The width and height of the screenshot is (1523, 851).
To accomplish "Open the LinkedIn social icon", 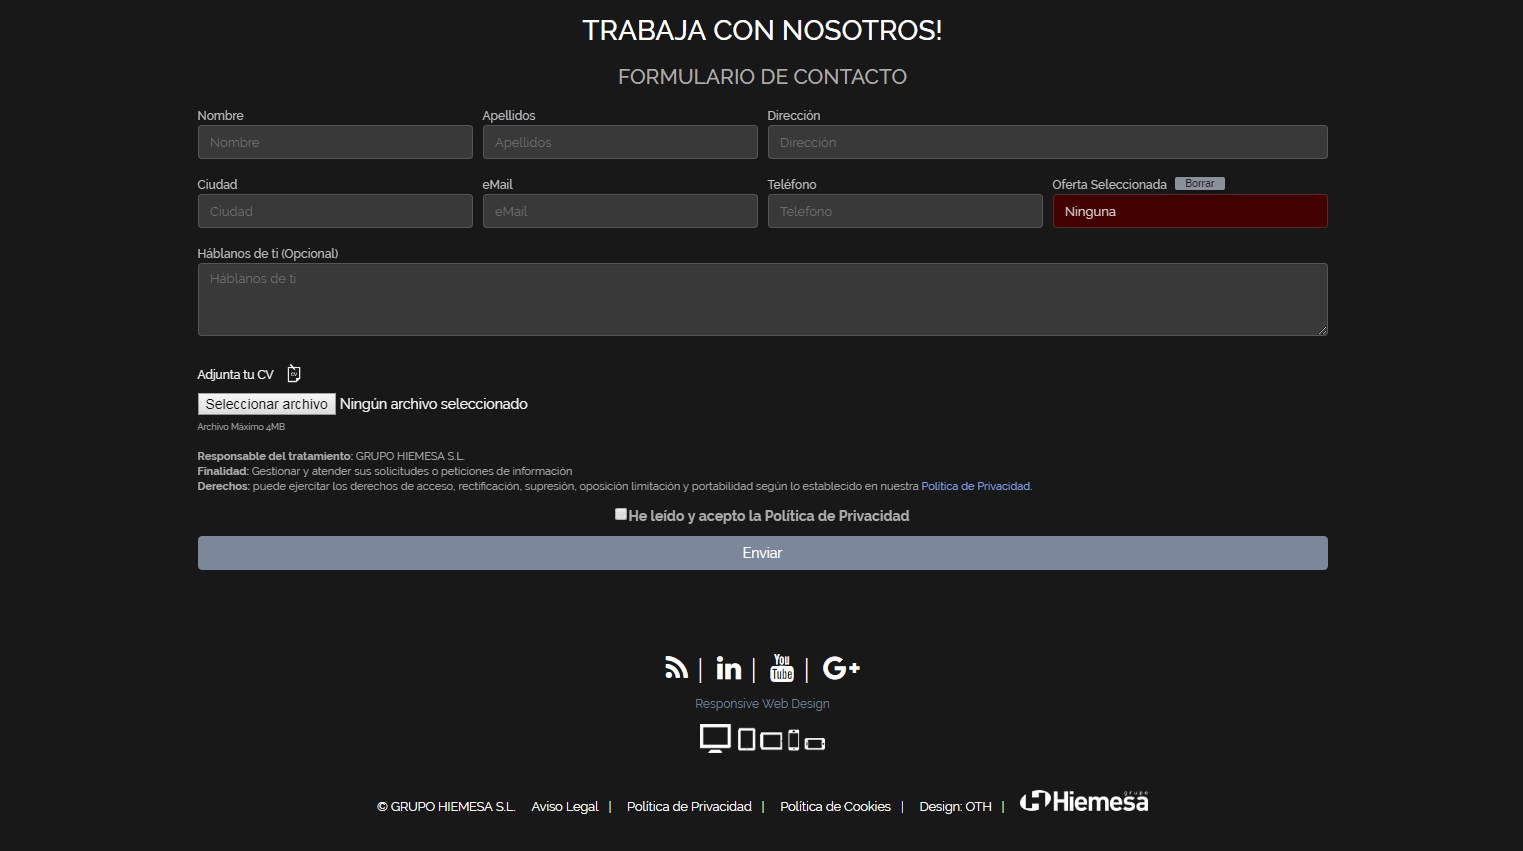I will pyautogui.click(x=728, y=668).
